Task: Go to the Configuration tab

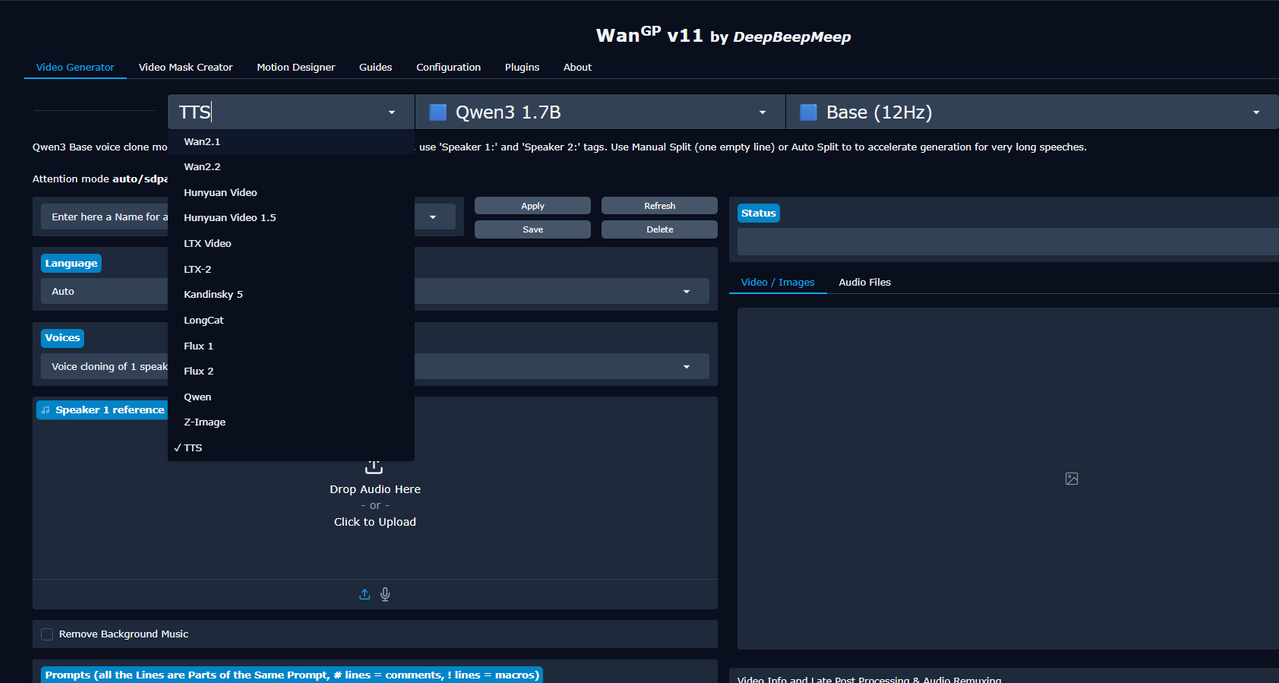Action: click(448, 67)
